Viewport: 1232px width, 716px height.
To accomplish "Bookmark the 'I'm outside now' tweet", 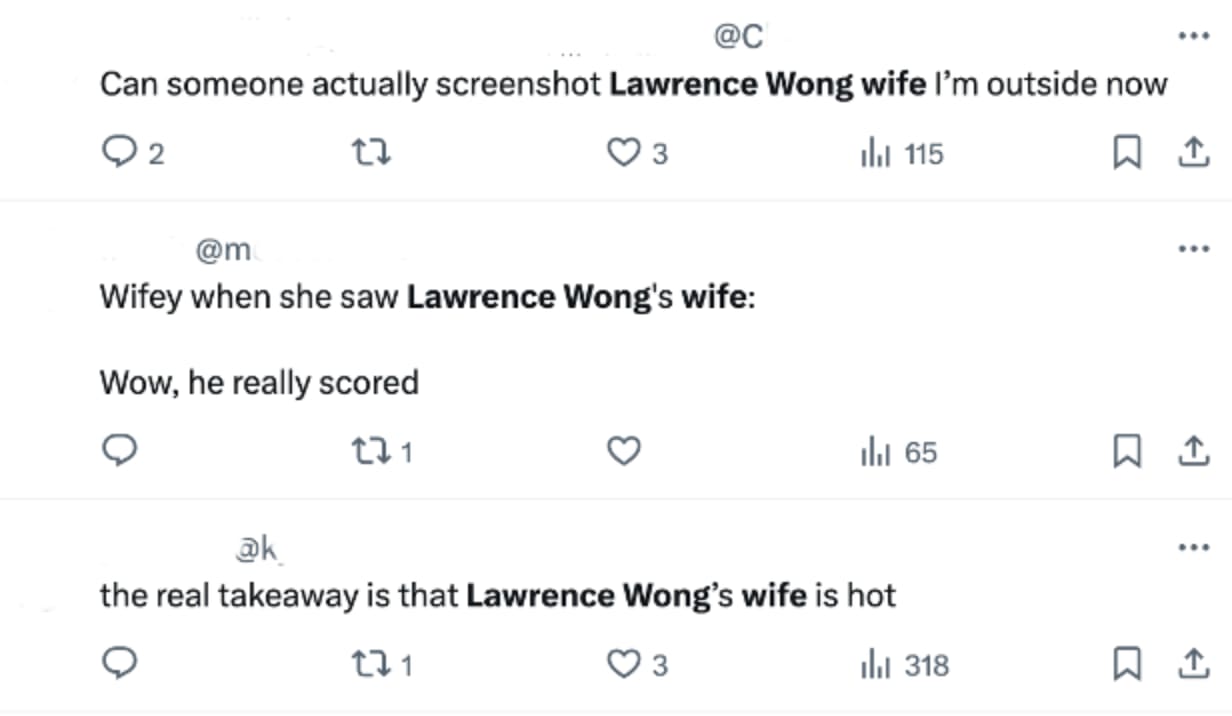I will click(1128, 154).
